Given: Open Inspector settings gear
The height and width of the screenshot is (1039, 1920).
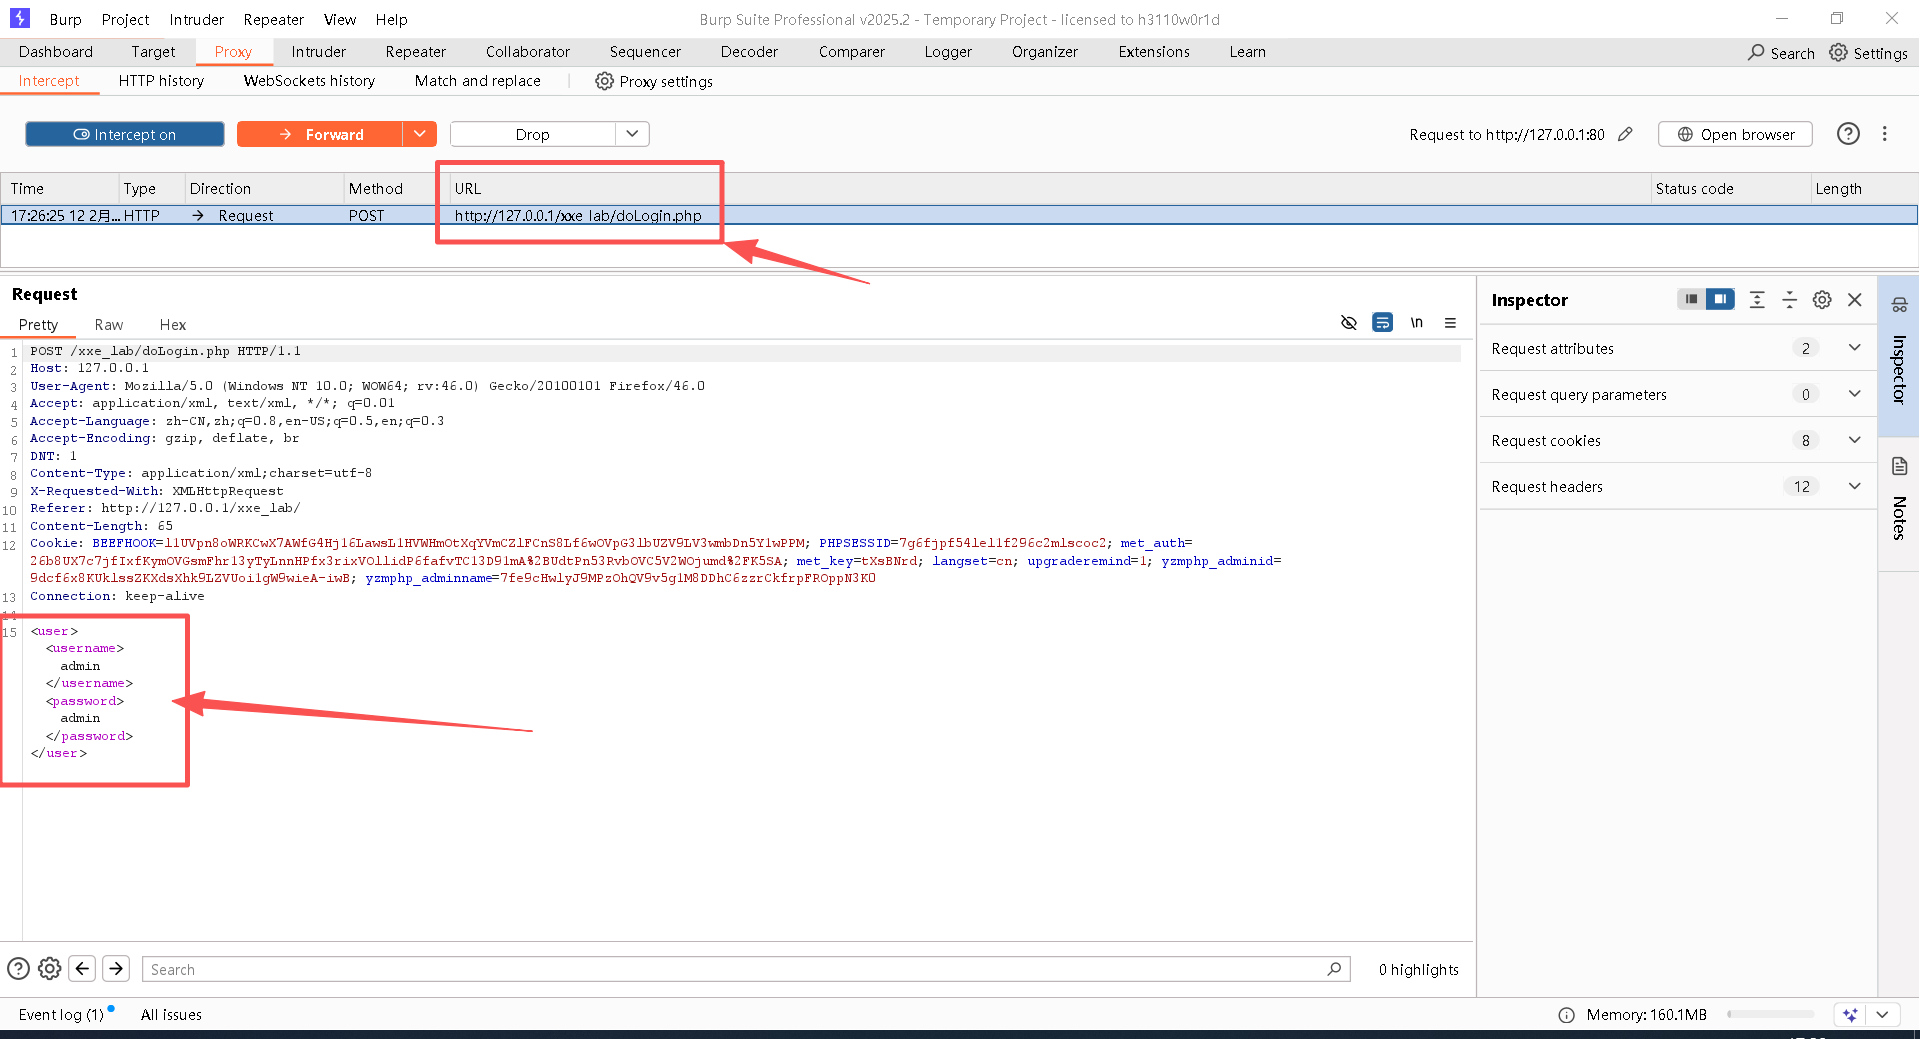Looking at the screenshot, I should click(x=1822, y=299).
